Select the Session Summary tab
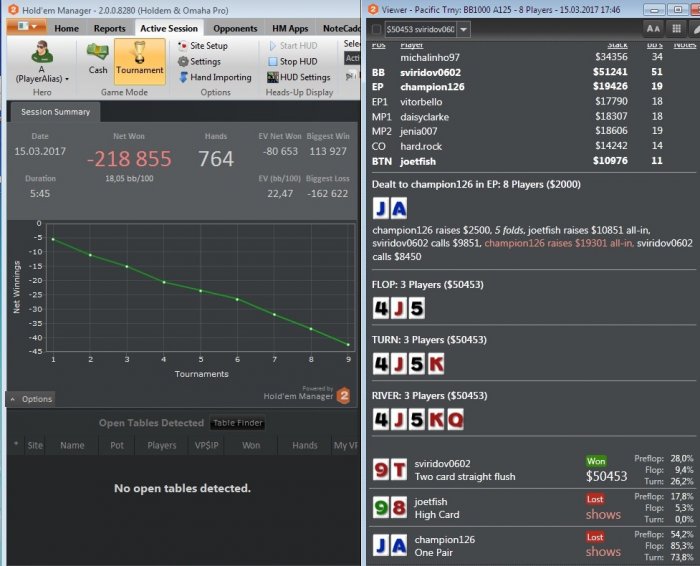Image resolution: width=700 pixels, height=566 pixels. 55,112
